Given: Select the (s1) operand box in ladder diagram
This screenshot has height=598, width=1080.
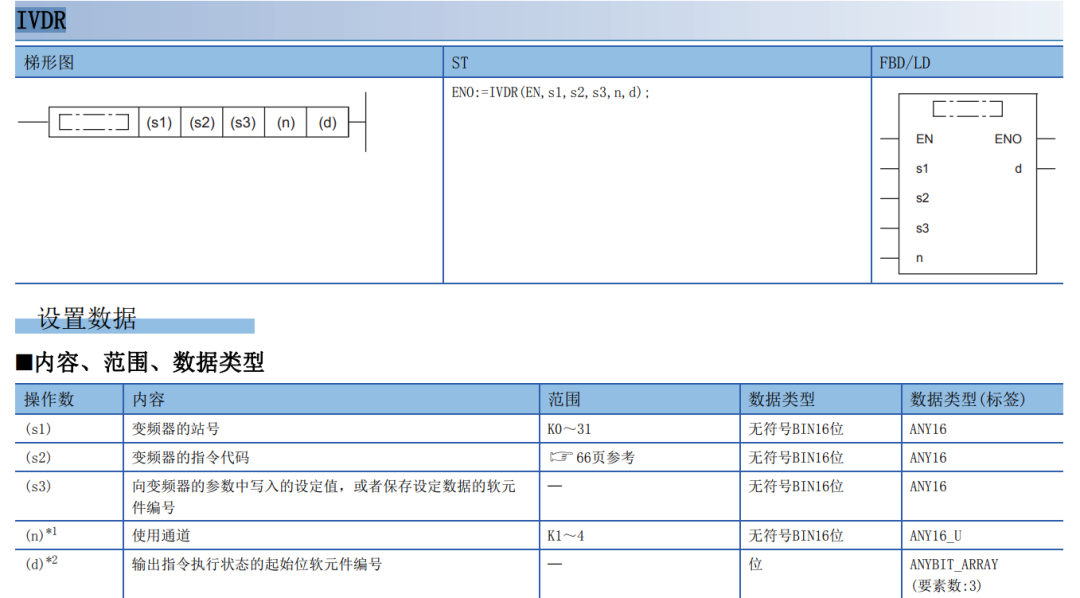Looking at the screenshot, I should (x=159, y=123).
